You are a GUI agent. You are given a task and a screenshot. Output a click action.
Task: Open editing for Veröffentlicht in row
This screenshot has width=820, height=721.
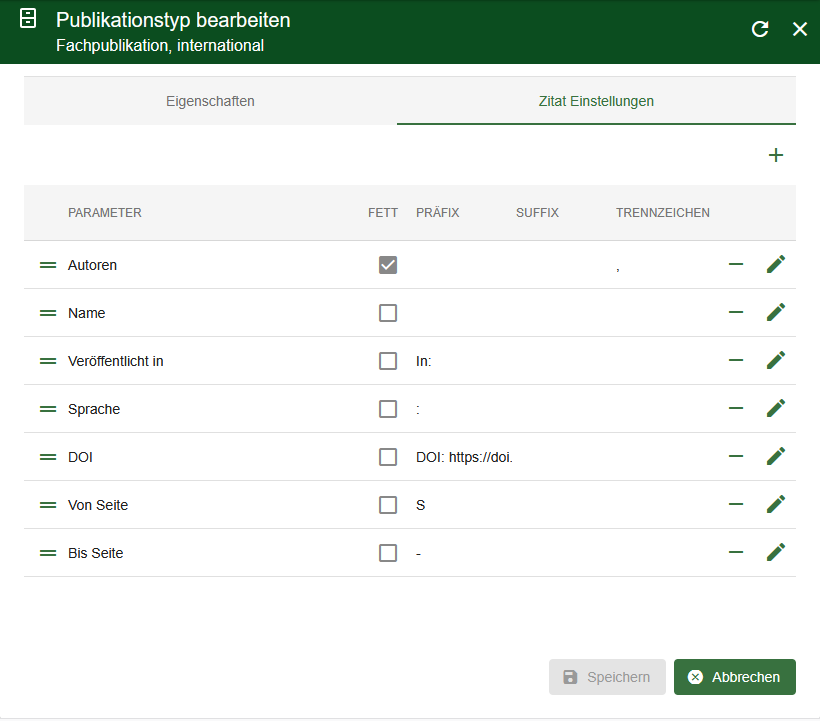point(775,360)
